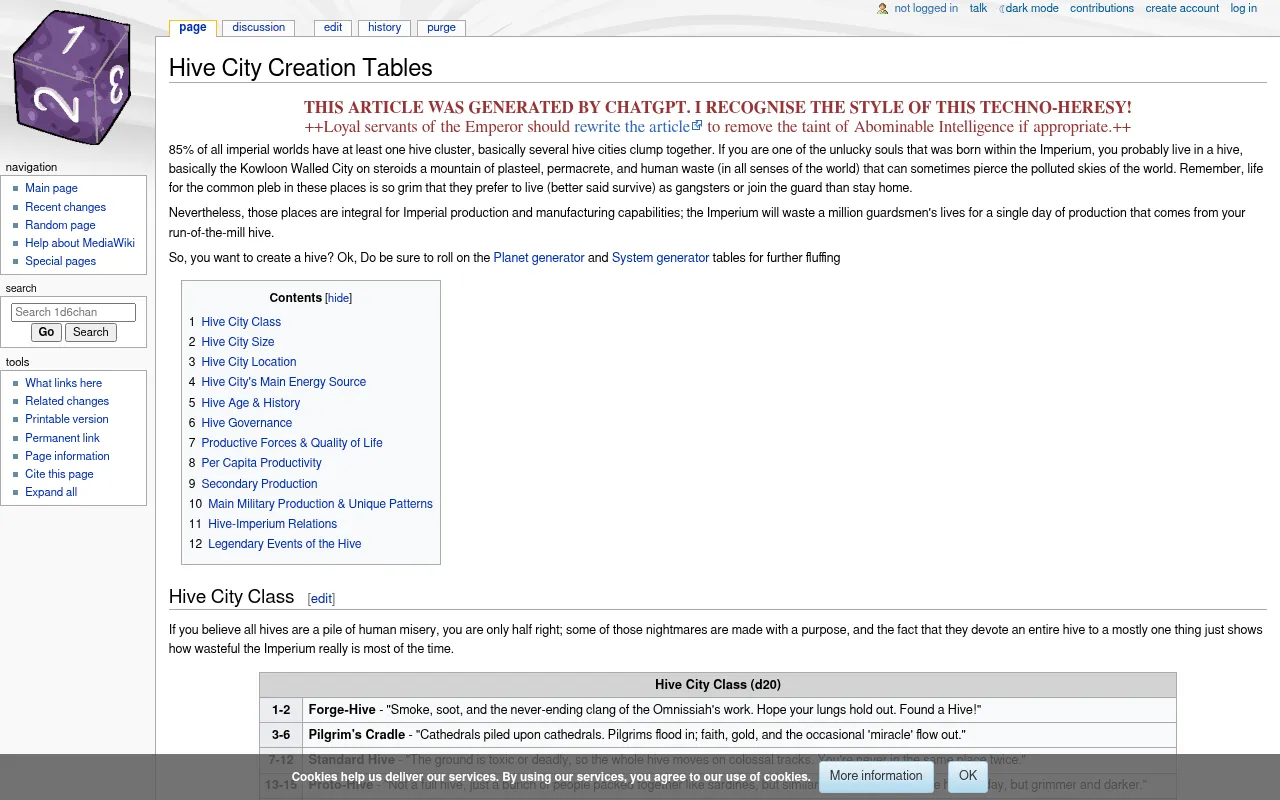Click the Search button in sidebar
Image resolution: width=1280 pixels, height=800 pixels.
(91, 332)
